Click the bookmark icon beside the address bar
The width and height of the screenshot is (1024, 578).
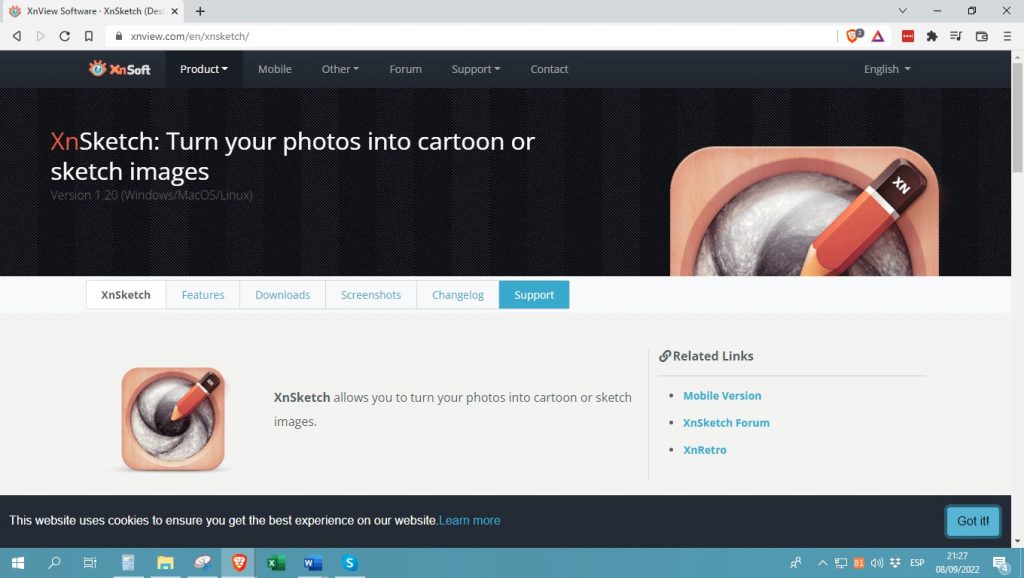[89, 36]
